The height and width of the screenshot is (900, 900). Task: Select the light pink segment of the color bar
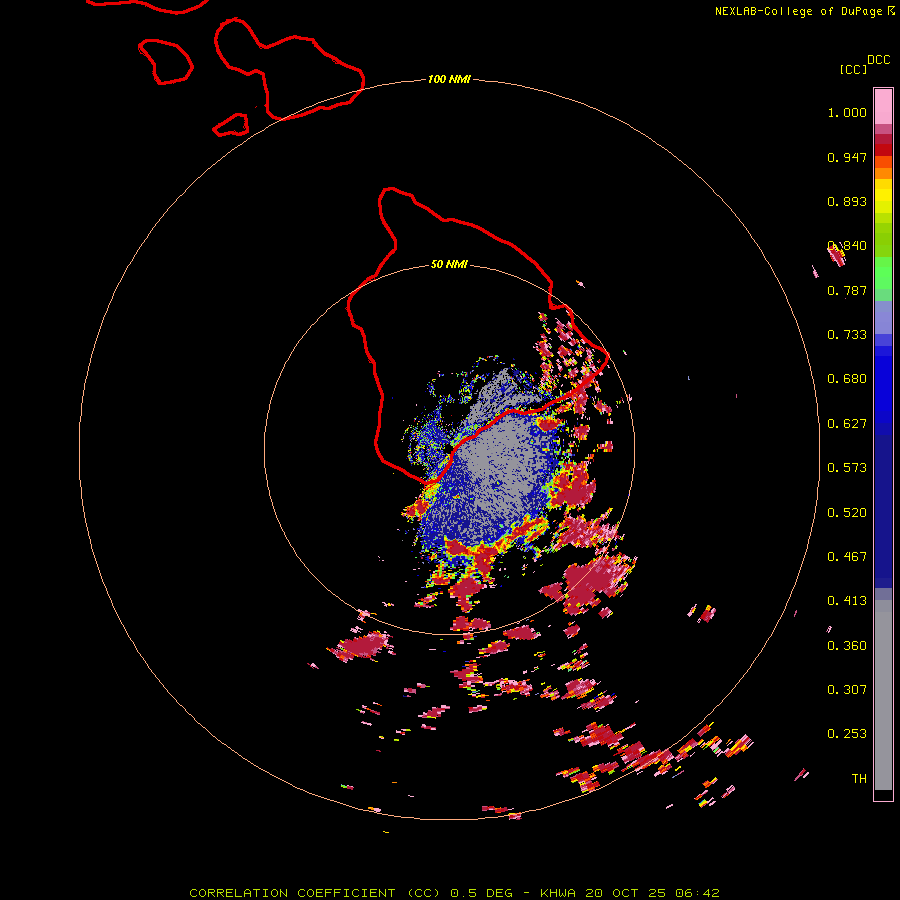[883, 106]
